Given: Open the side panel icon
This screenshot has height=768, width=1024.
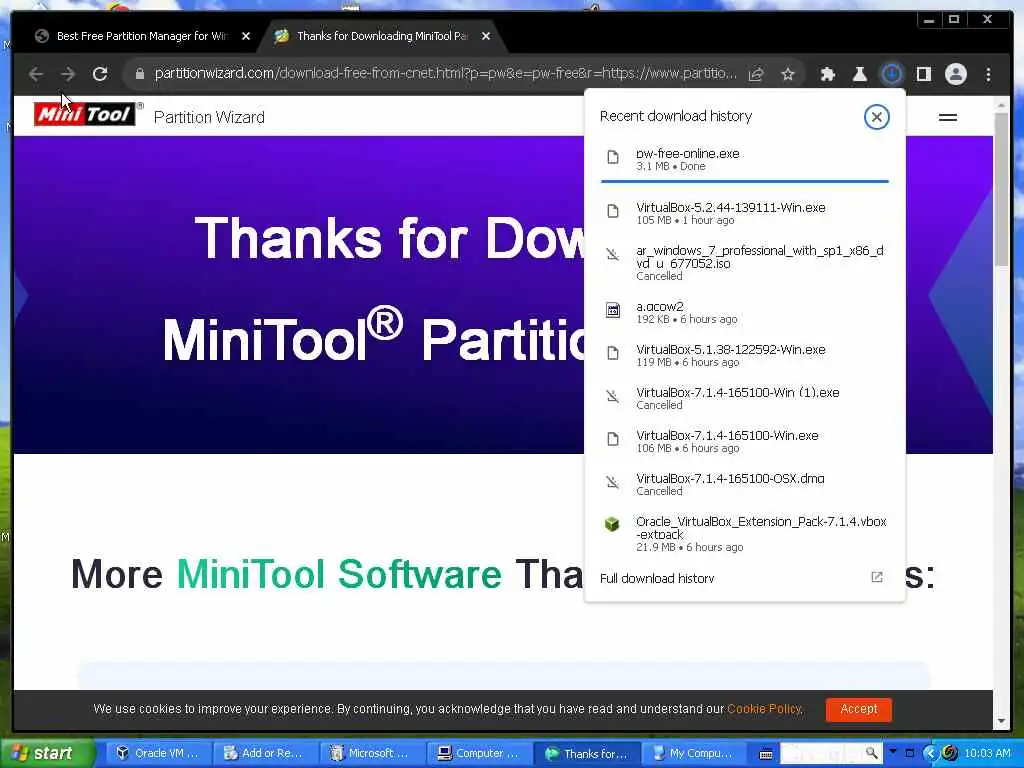Looking at the screenshot, I should (923, 74).
